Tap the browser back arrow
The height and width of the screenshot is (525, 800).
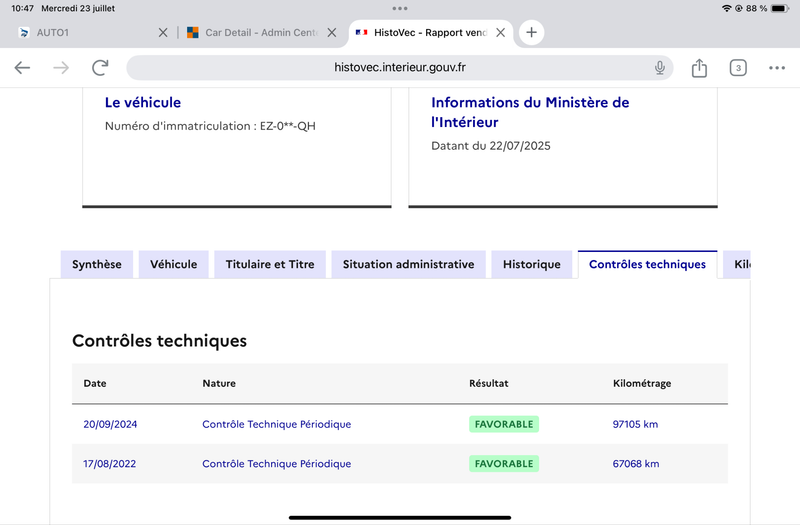tap(22, 68)
